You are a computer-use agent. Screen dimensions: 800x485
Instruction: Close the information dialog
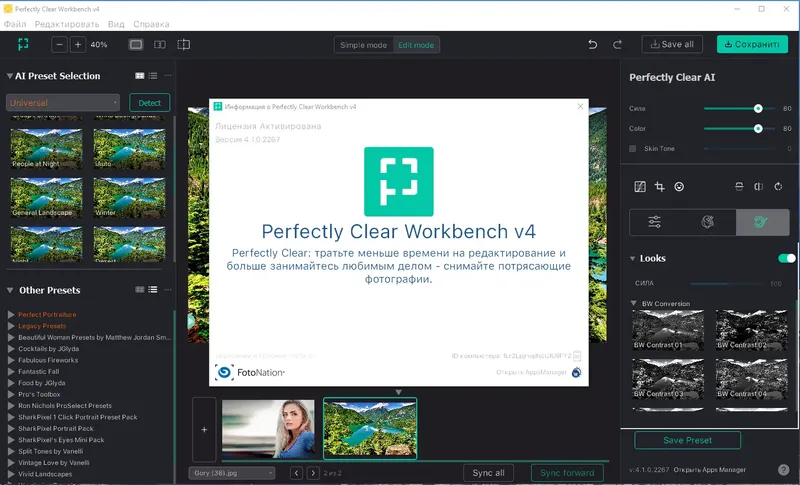click(580, 106)
